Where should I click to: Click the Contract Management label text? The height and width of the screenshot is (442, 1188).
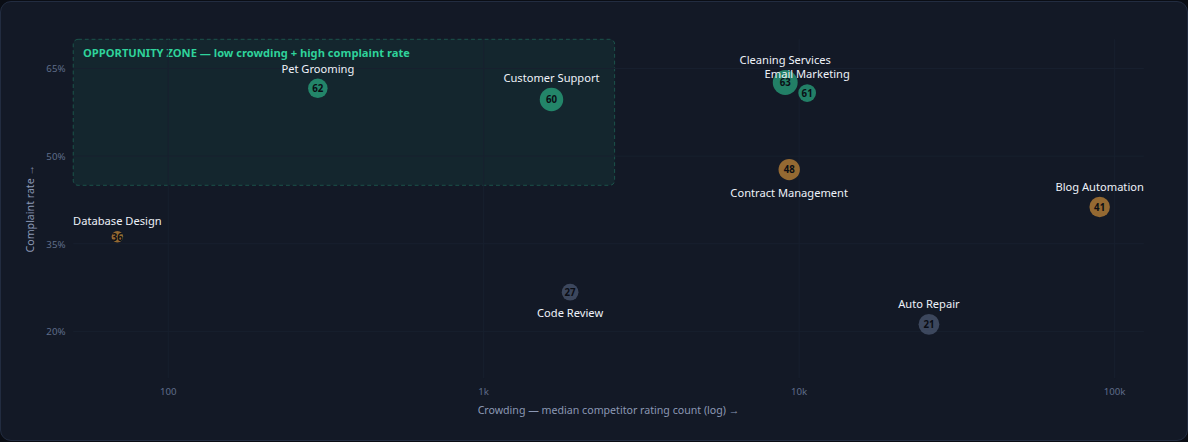[x=789, y=193]
